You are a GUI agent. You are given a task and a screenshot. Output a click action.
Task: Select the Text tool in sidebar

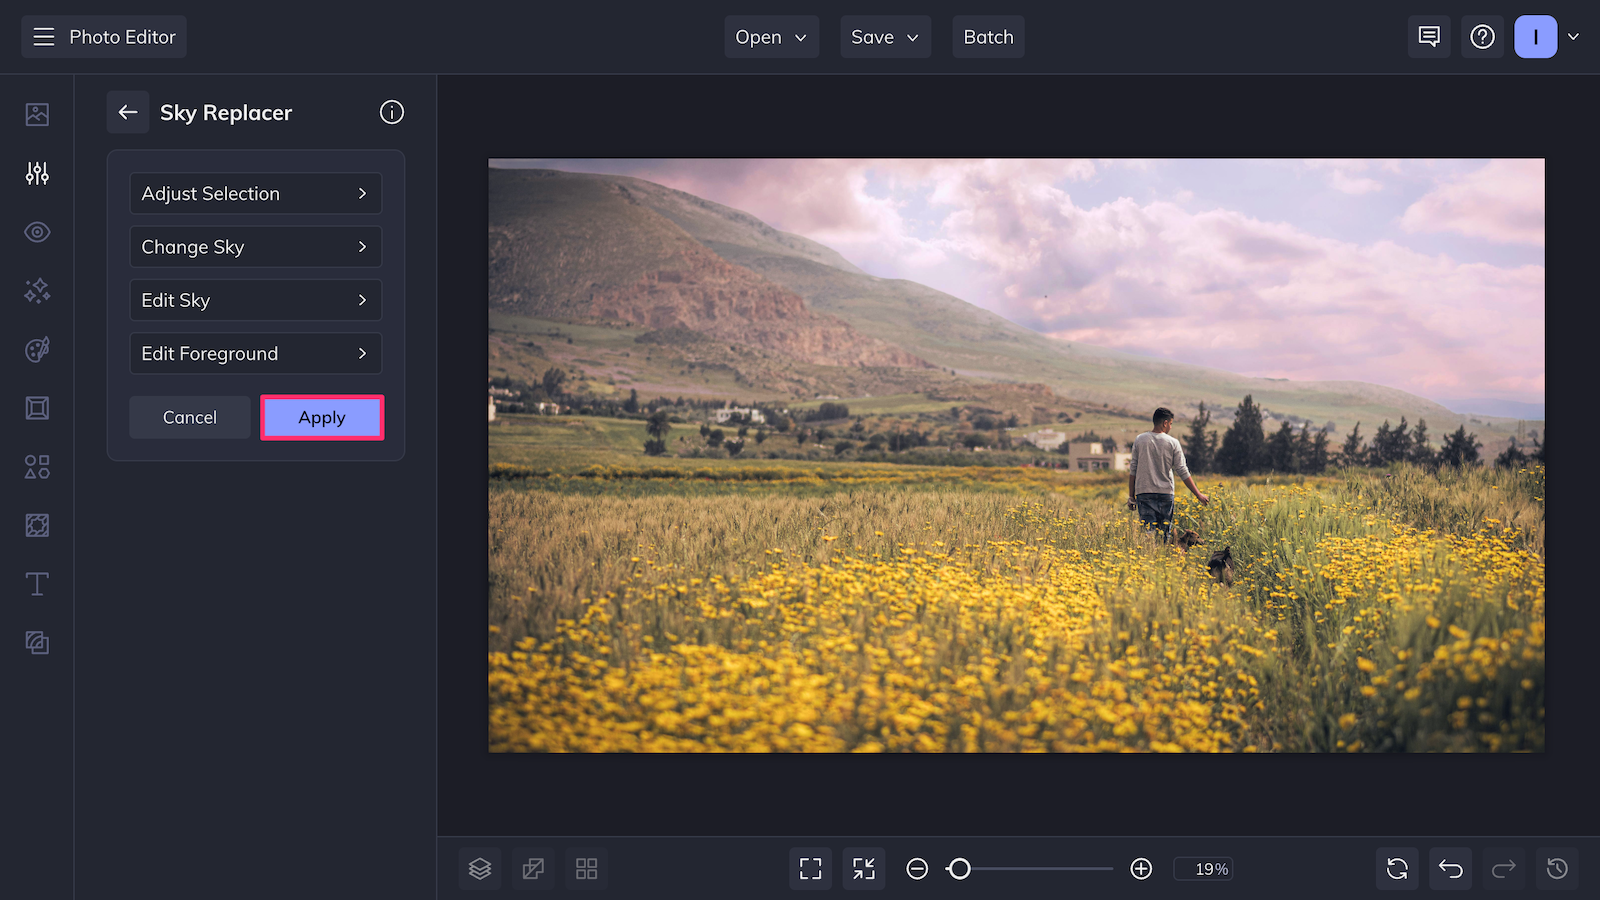[37, 584]
